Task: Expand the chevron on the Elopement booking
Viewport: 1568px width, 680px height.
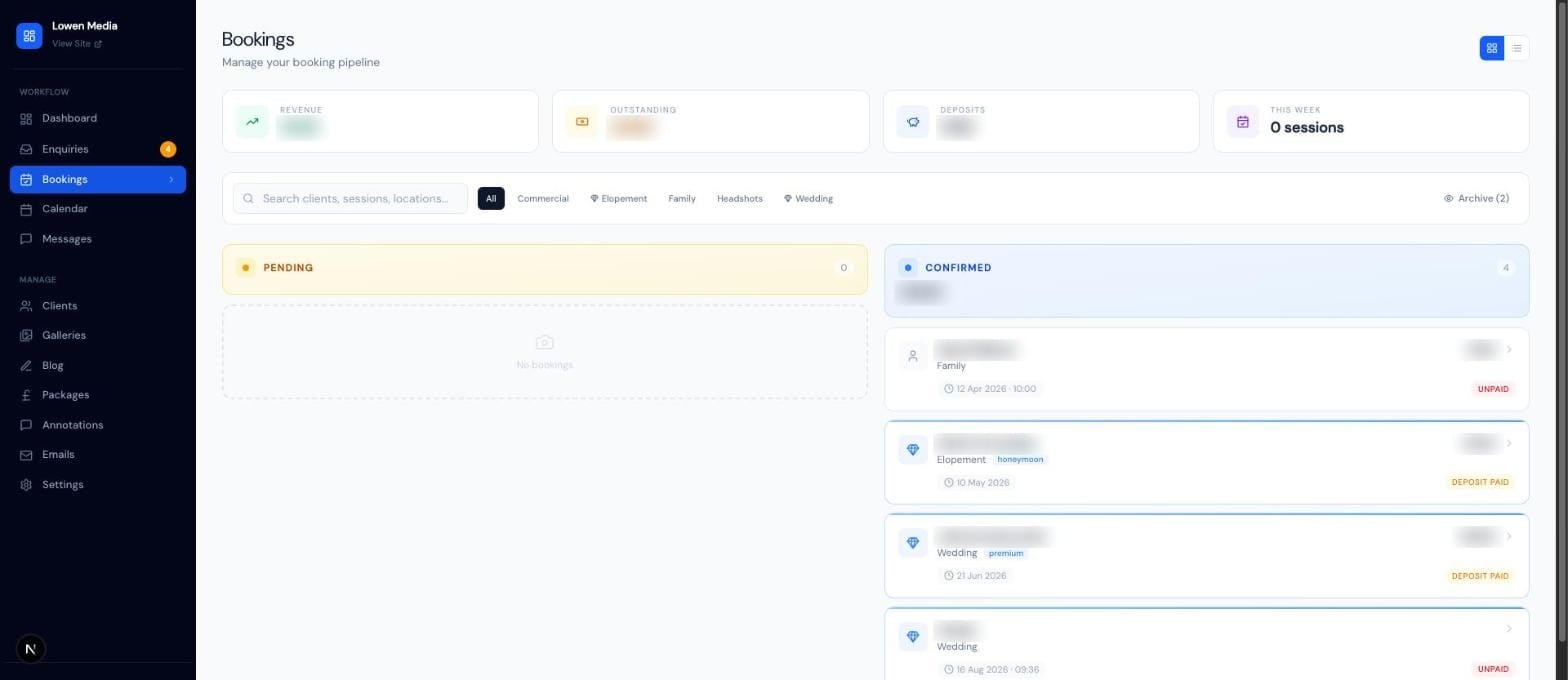Action: [x=1509, y=443]
